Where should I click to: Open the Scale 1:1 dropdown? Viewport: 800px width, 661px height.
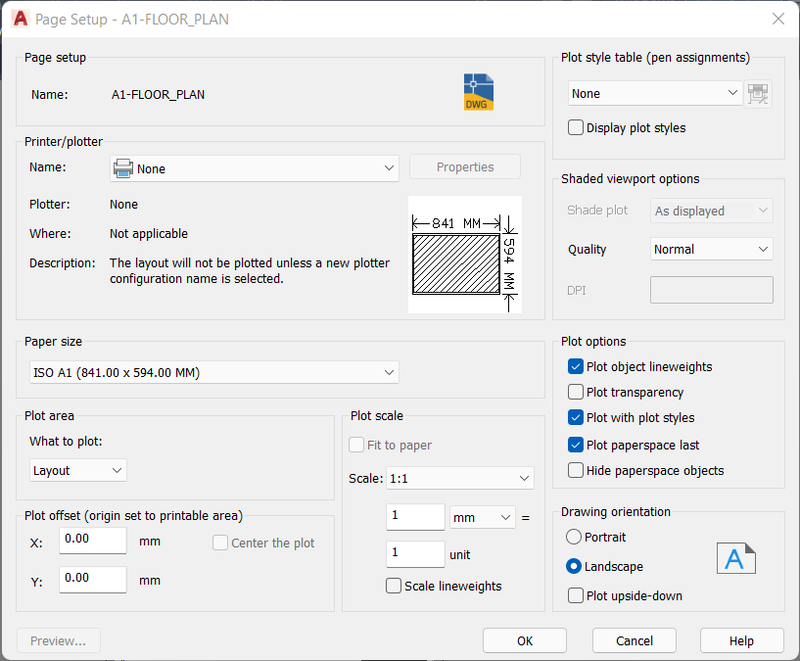click(460, 478)
